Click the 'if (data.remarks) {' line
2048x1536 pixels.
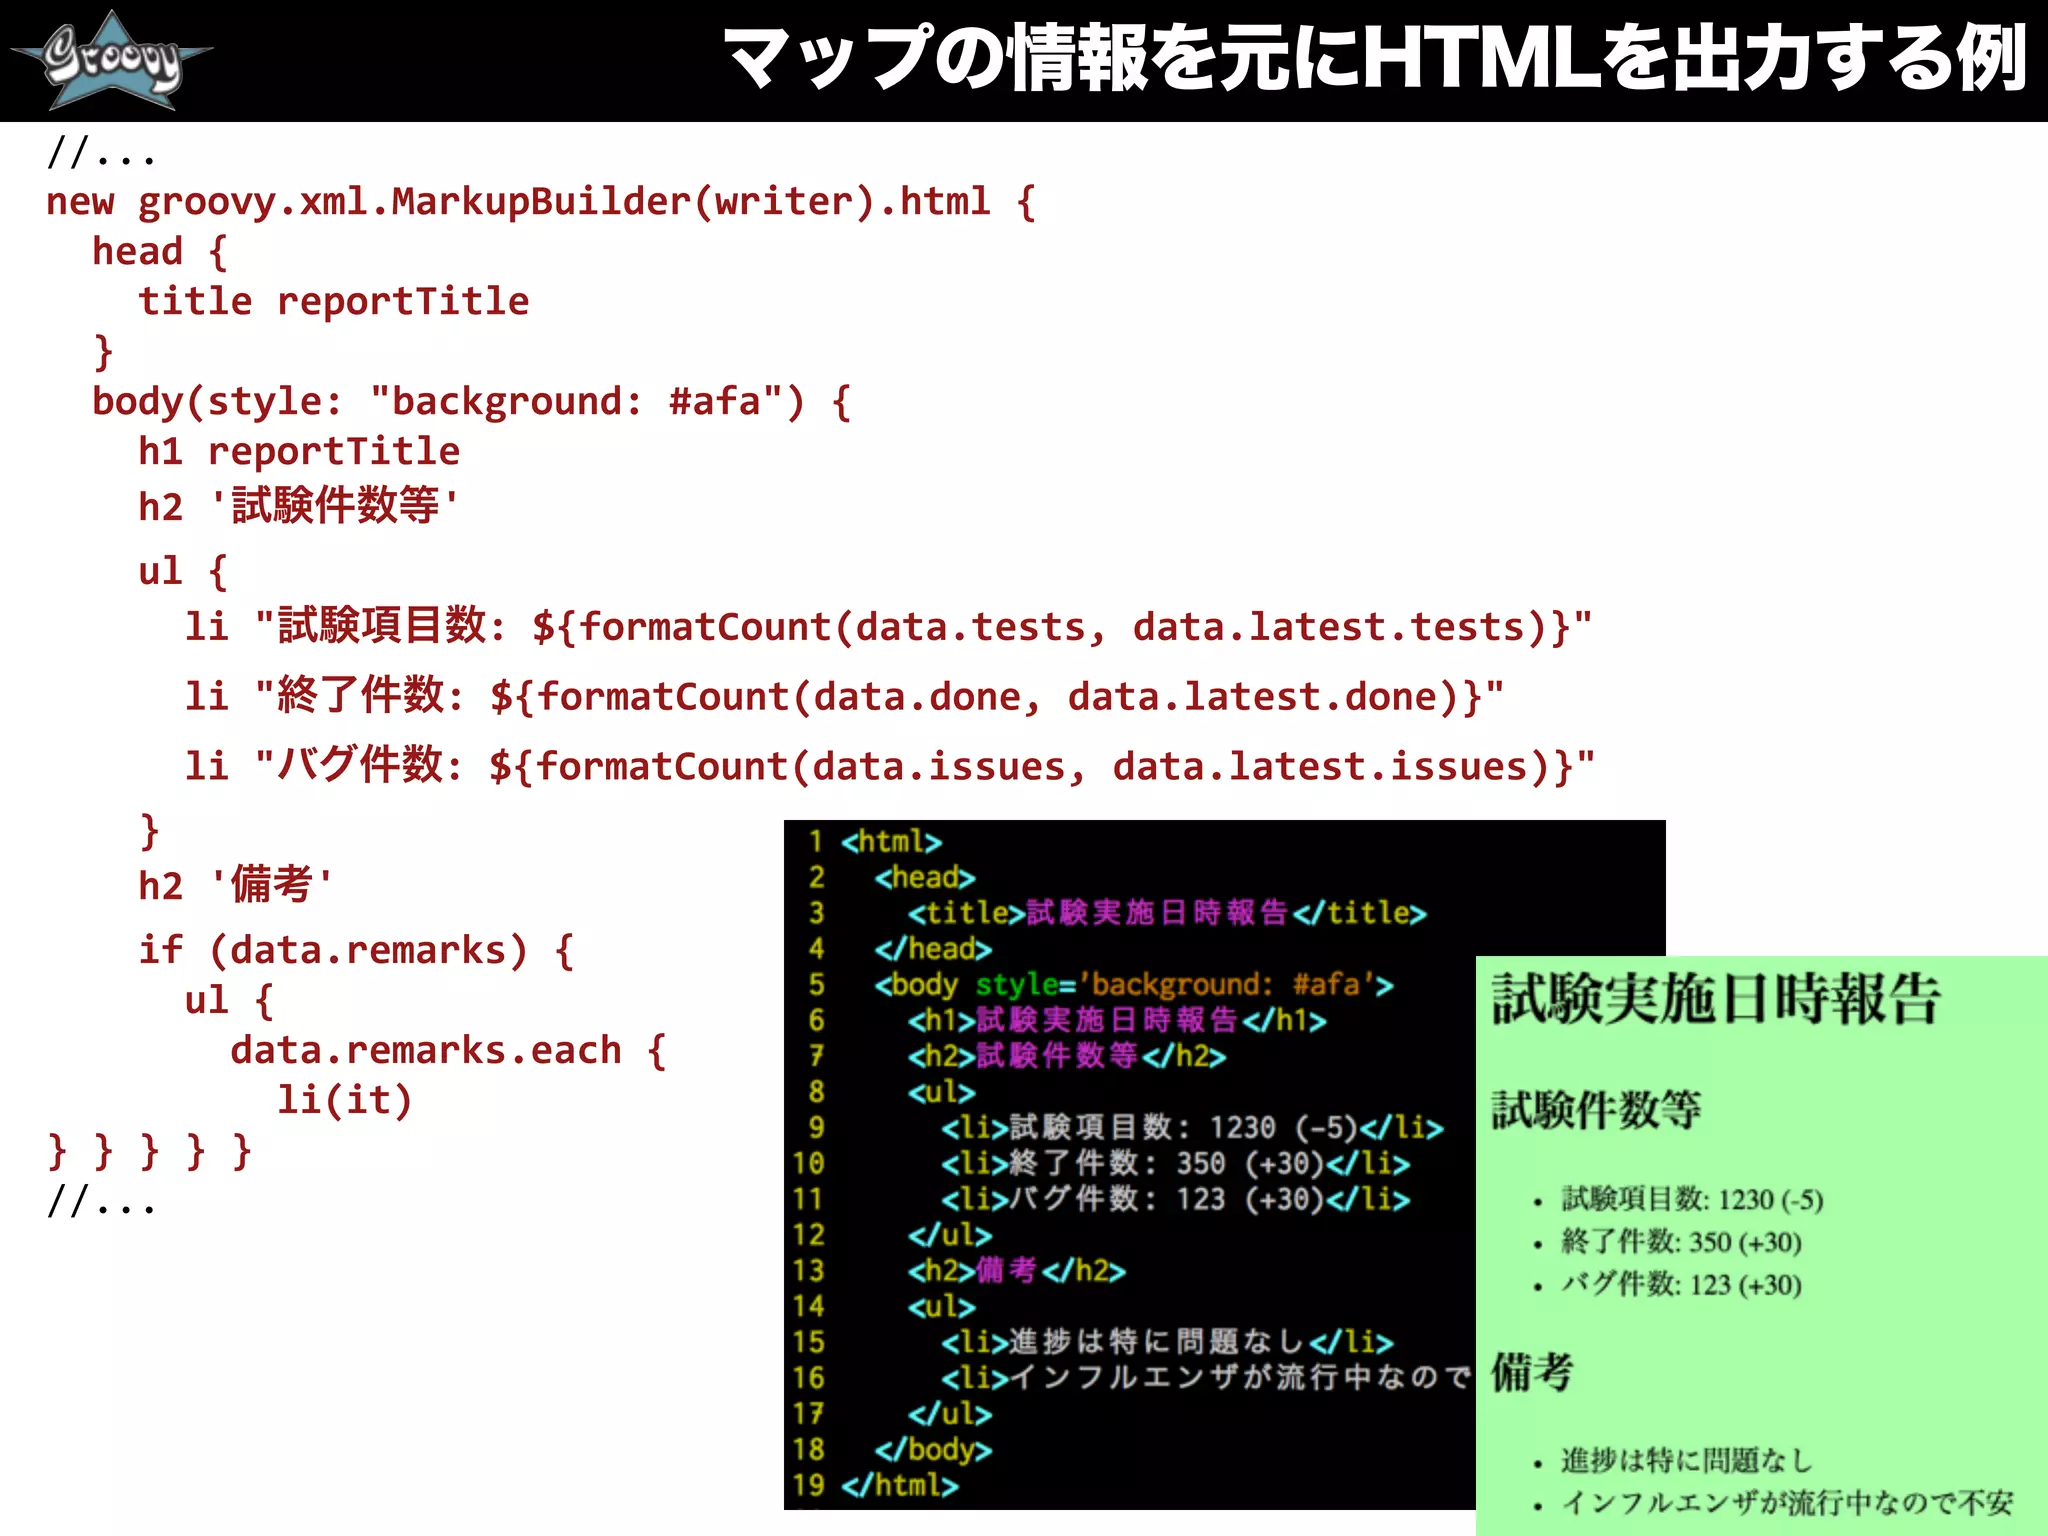click(356, 950)
